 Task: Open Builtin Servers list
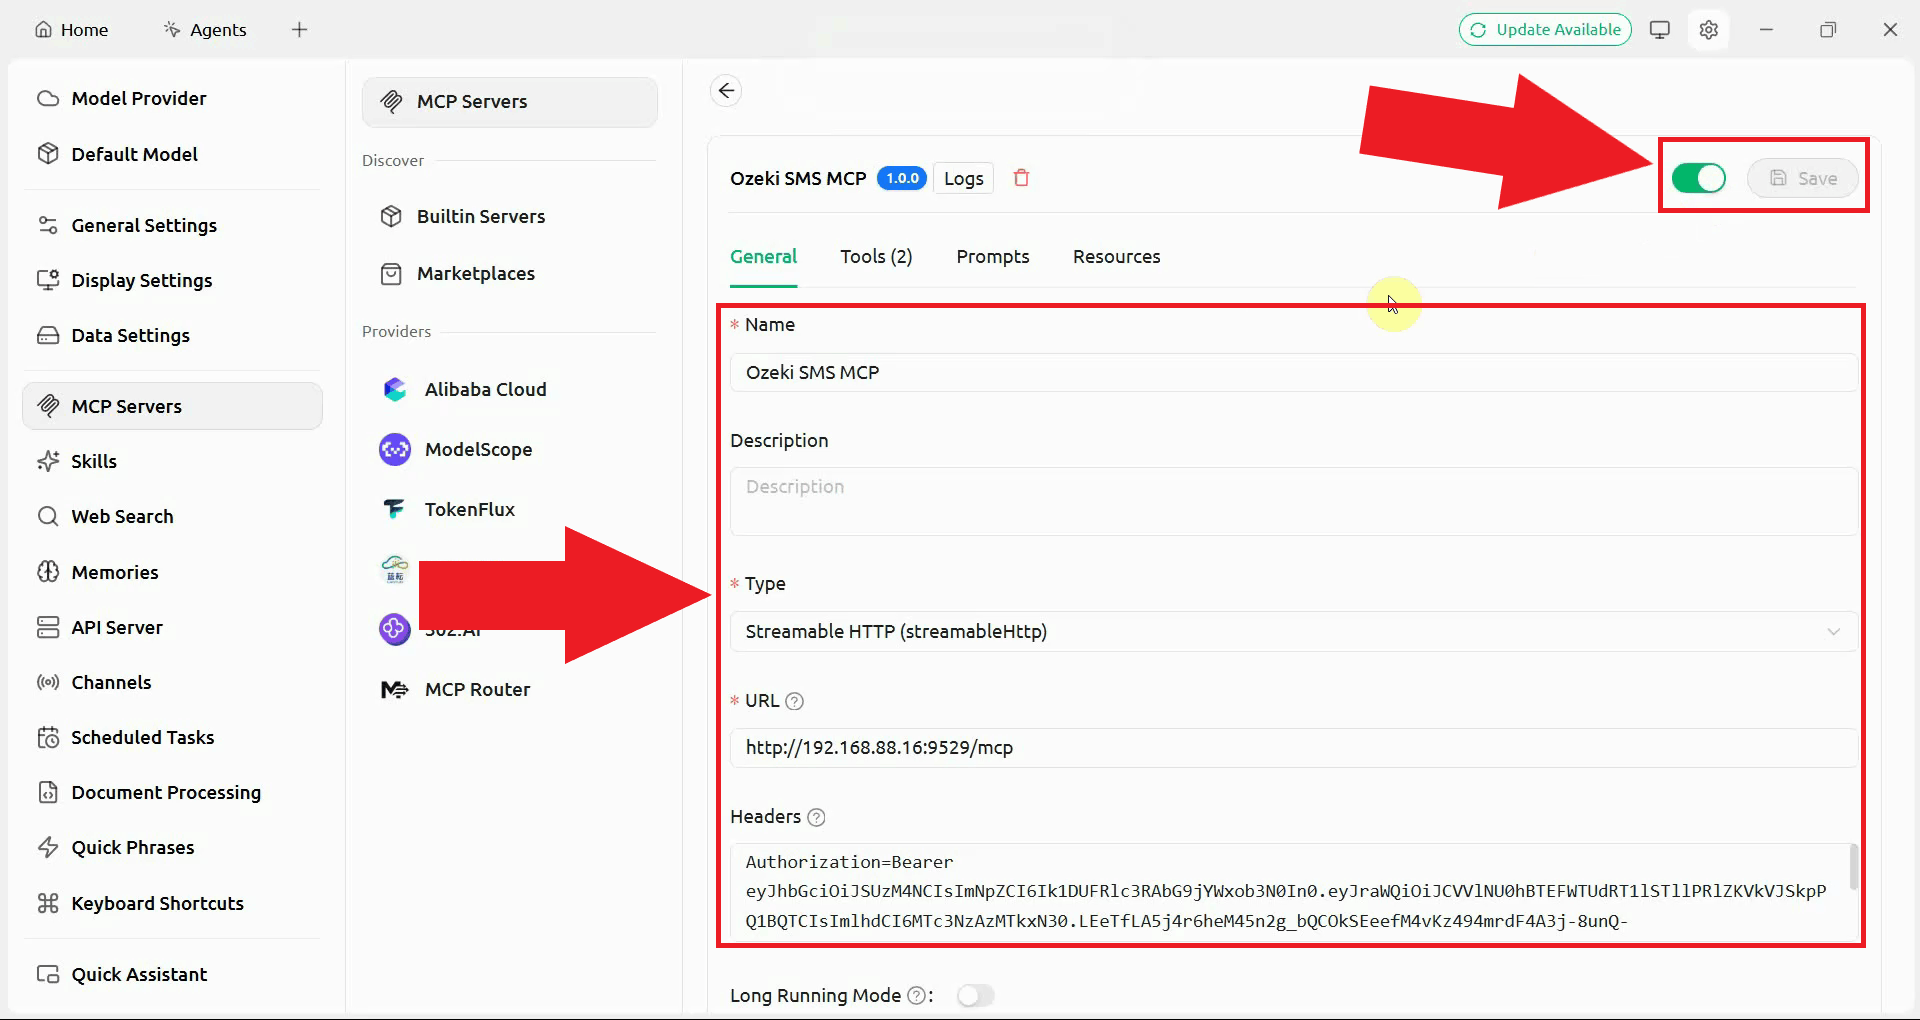[509, 216]
